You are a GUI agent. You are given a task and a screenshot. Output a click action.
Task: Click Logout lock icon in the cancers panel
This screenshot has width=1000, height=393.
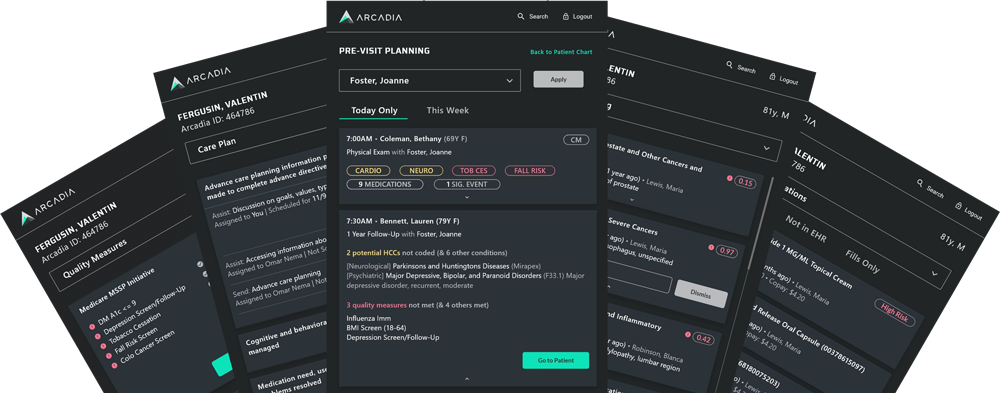coord(772,77)
